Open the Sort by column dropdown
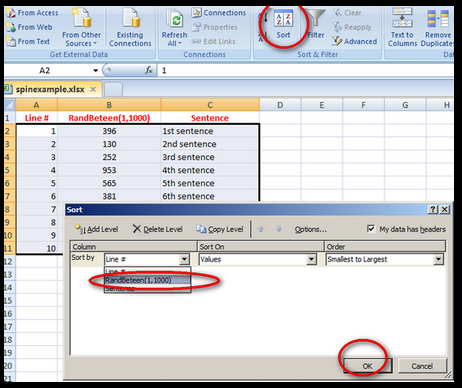The height and width of the screenshot is (388, 462). 184,259
